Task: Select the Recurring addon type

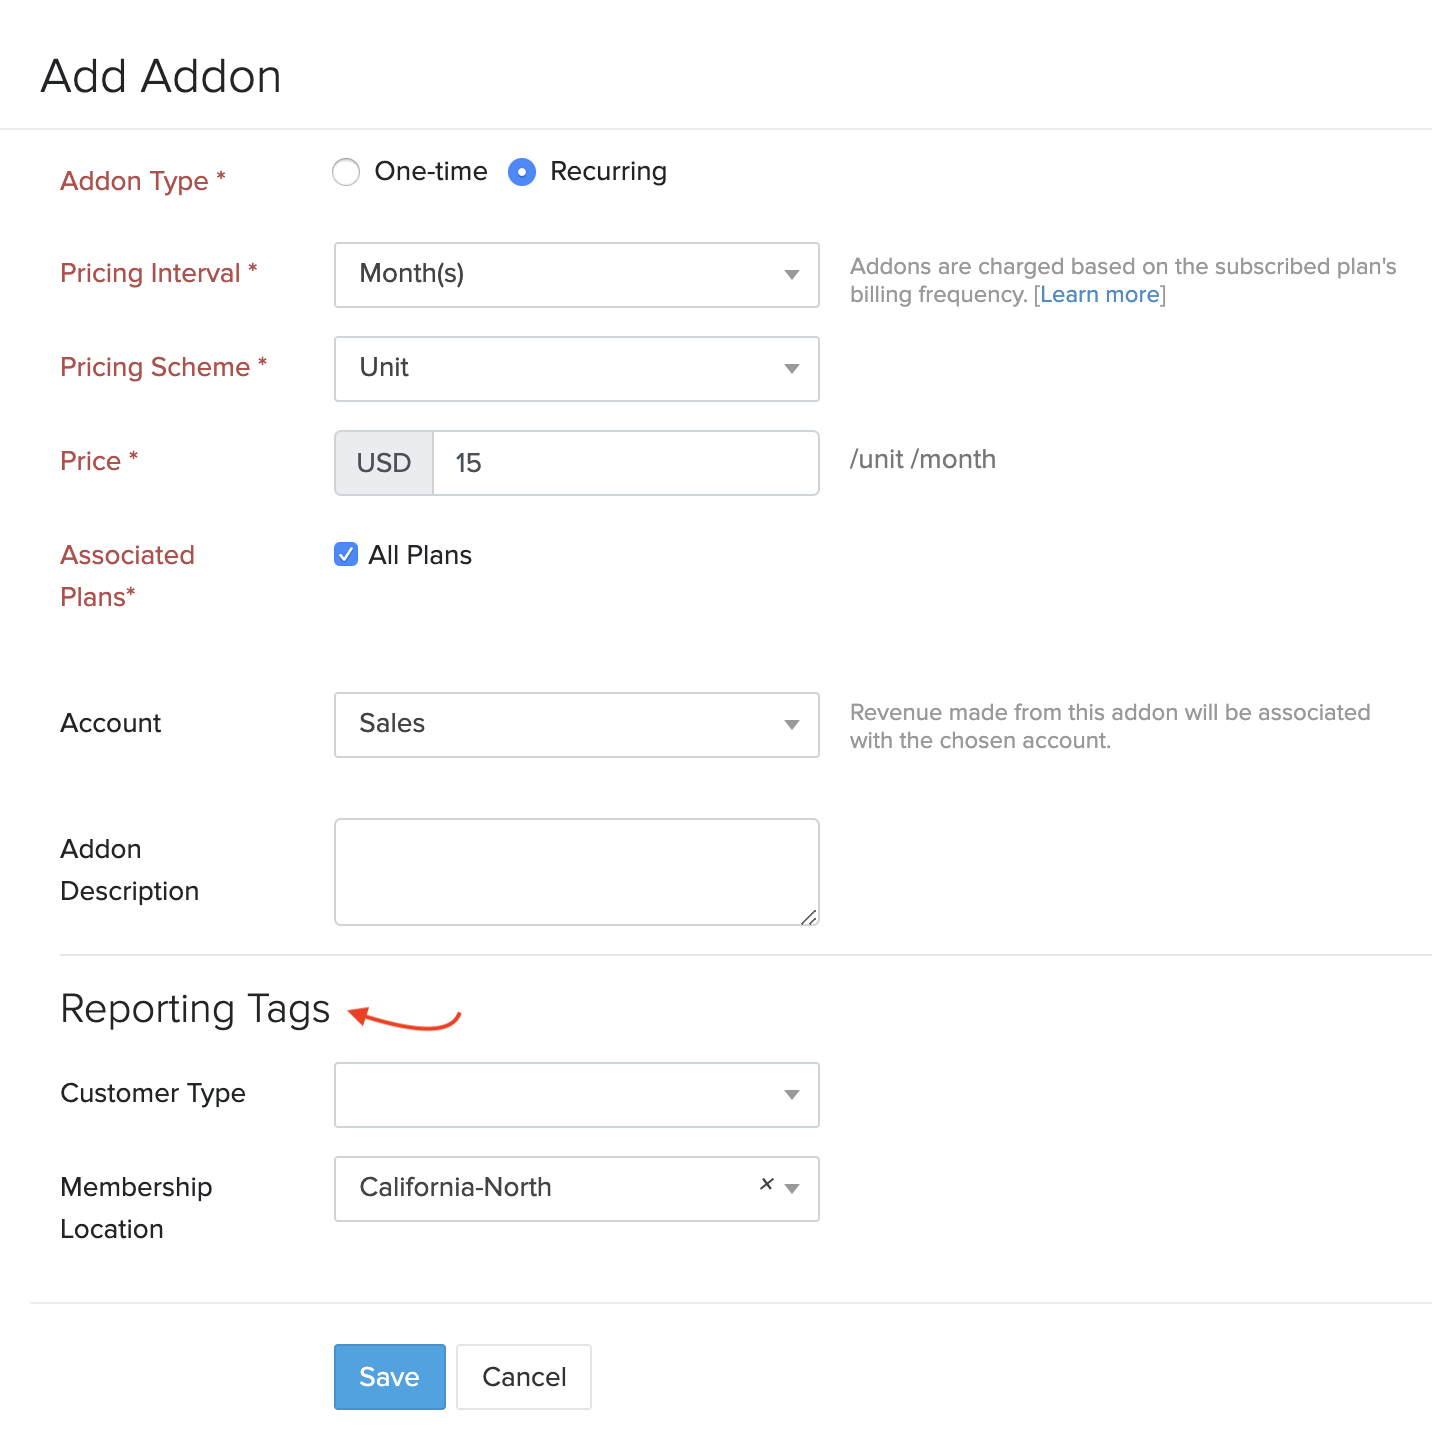Action: [522, 172]
